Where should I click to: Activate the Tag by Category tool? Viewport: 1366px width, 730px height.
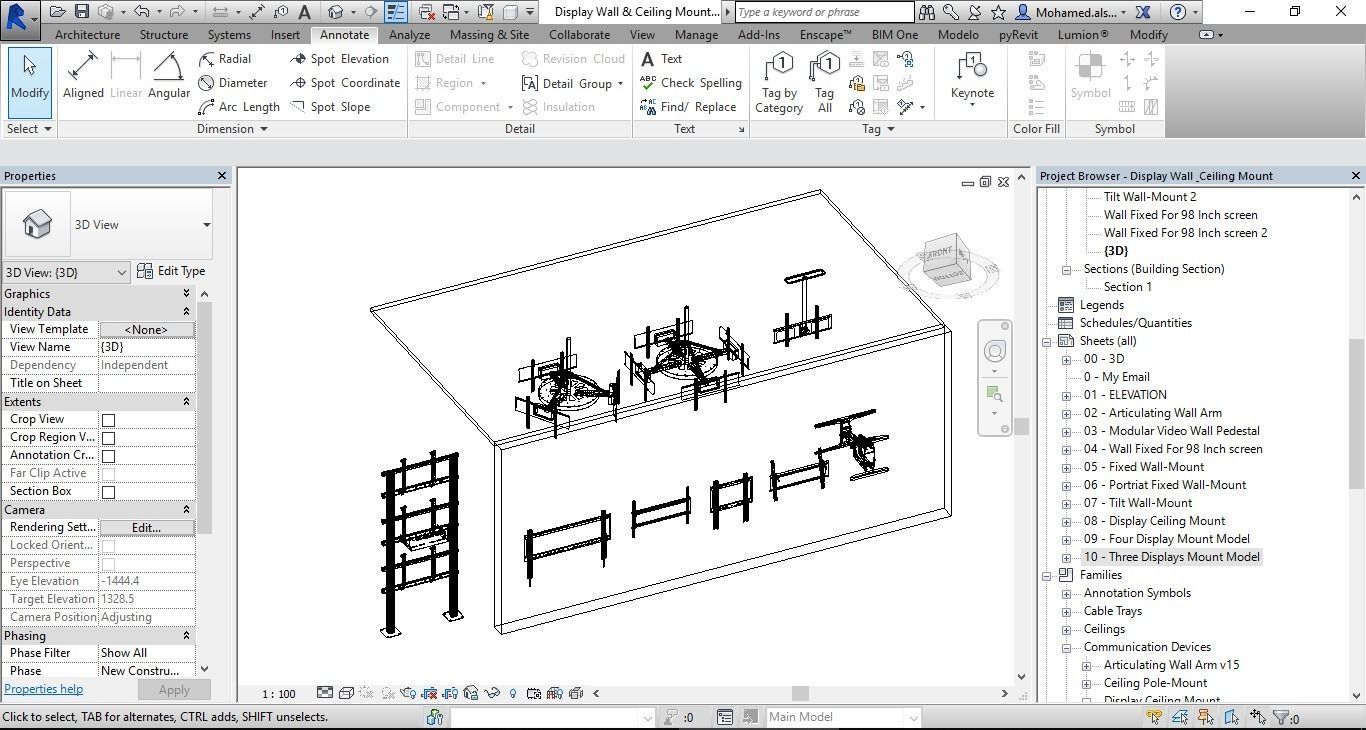point(780,80)
